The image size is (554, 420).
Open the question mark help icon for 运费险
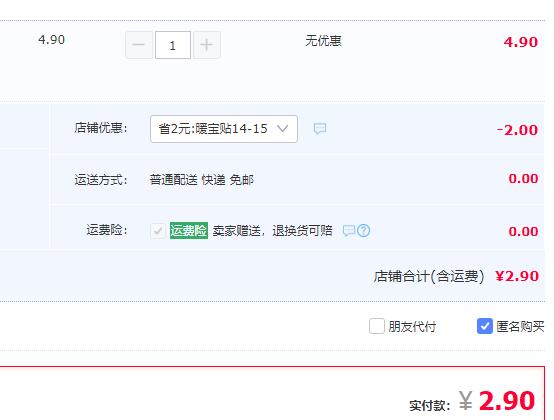363,231
